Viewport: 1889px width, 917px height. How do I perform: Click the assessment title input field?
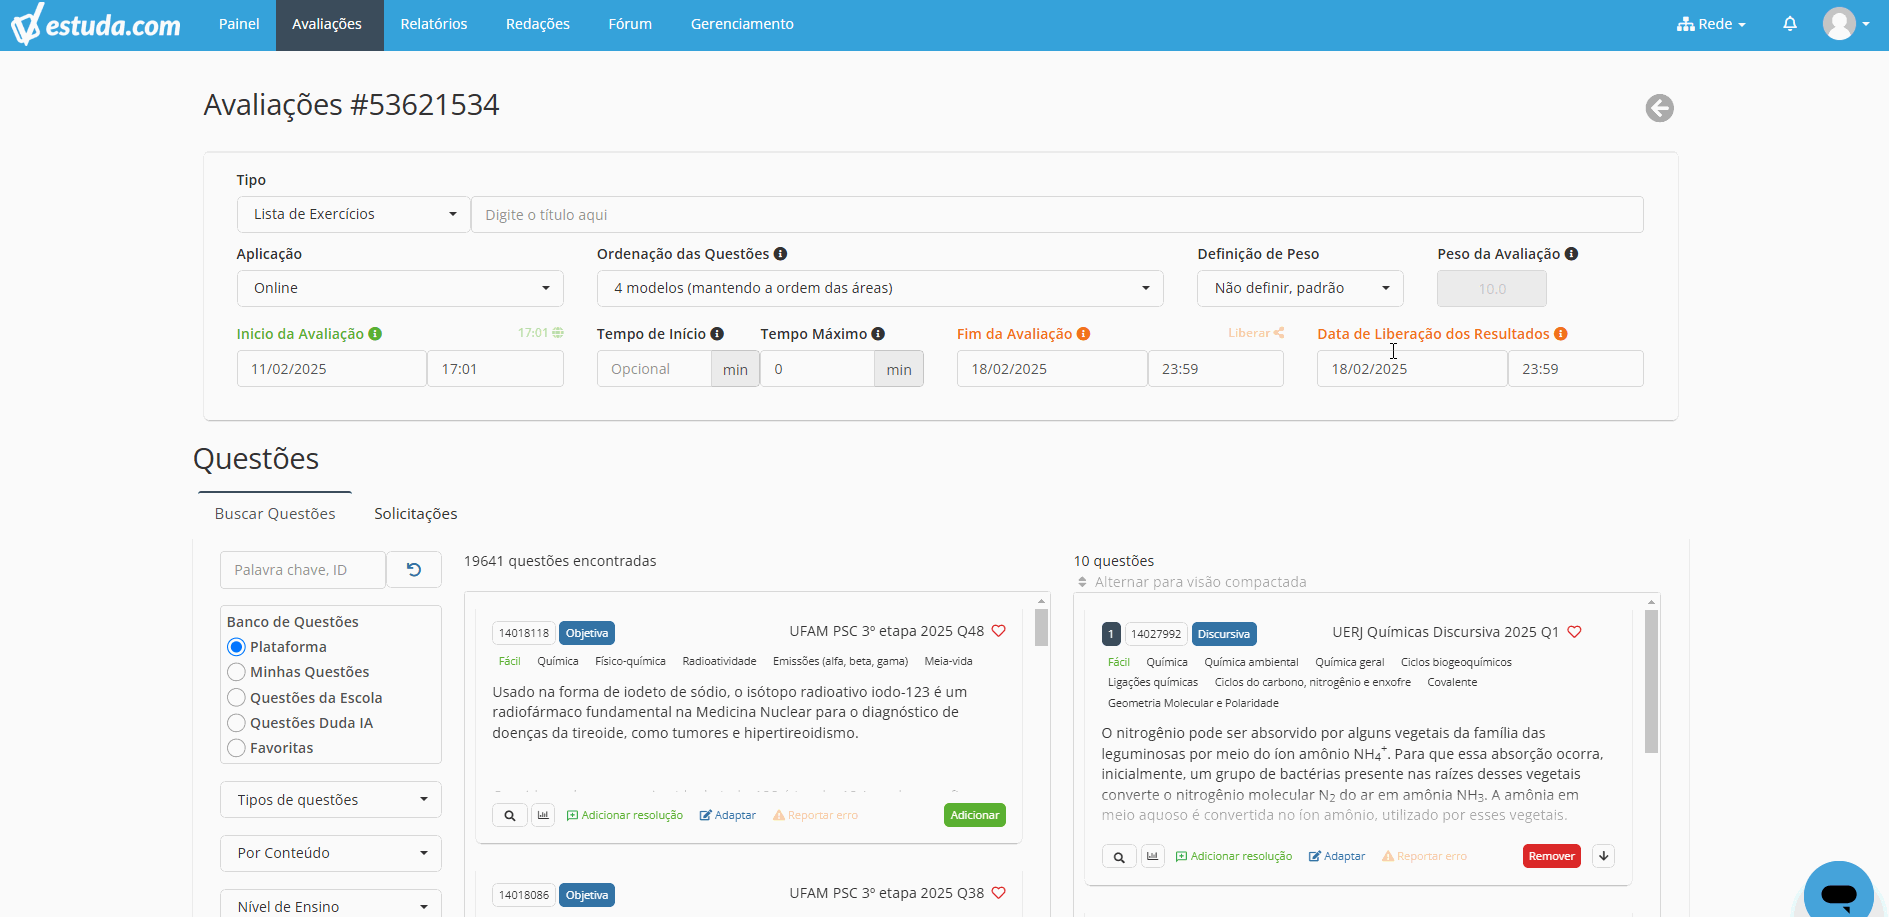point(1056,215)
